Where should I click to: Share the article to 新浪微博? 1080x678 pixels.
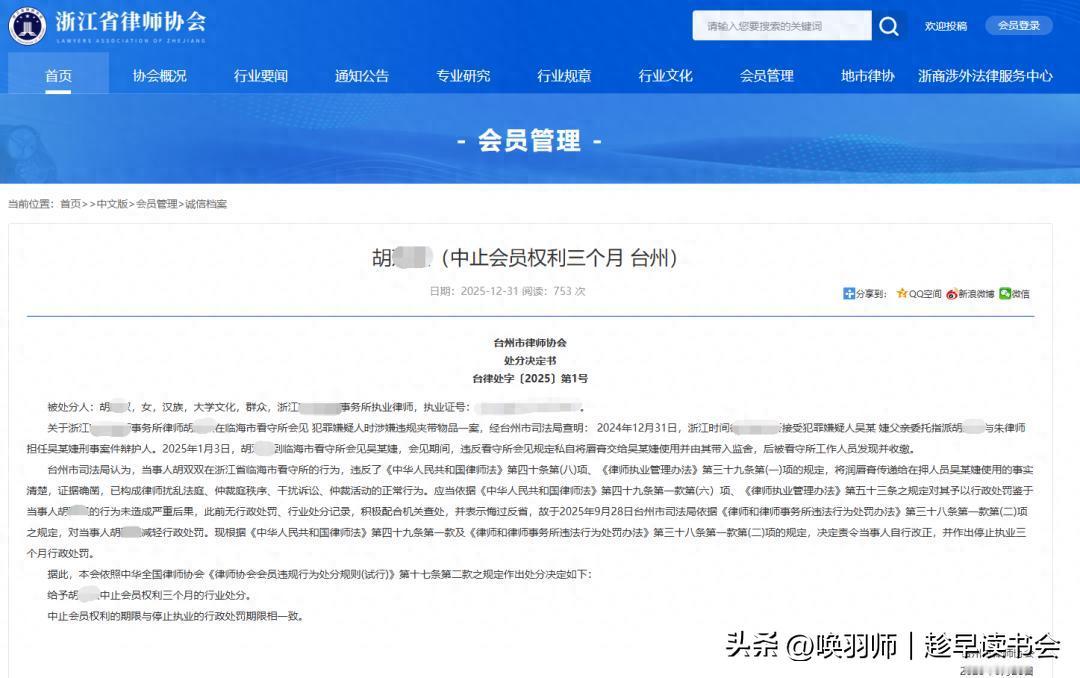(x=973, y=294)
